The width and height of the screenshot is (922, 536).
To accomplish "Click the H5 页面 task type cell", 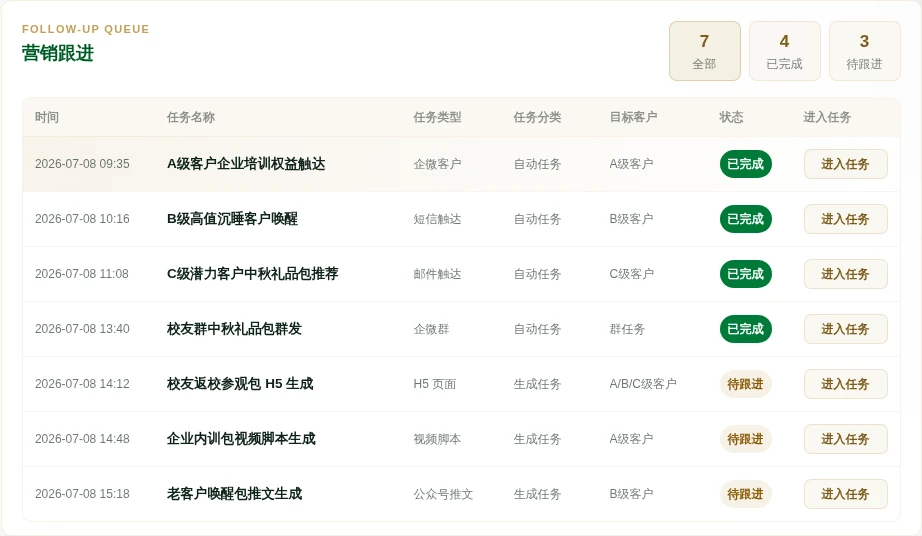I will tap(435, 384).
